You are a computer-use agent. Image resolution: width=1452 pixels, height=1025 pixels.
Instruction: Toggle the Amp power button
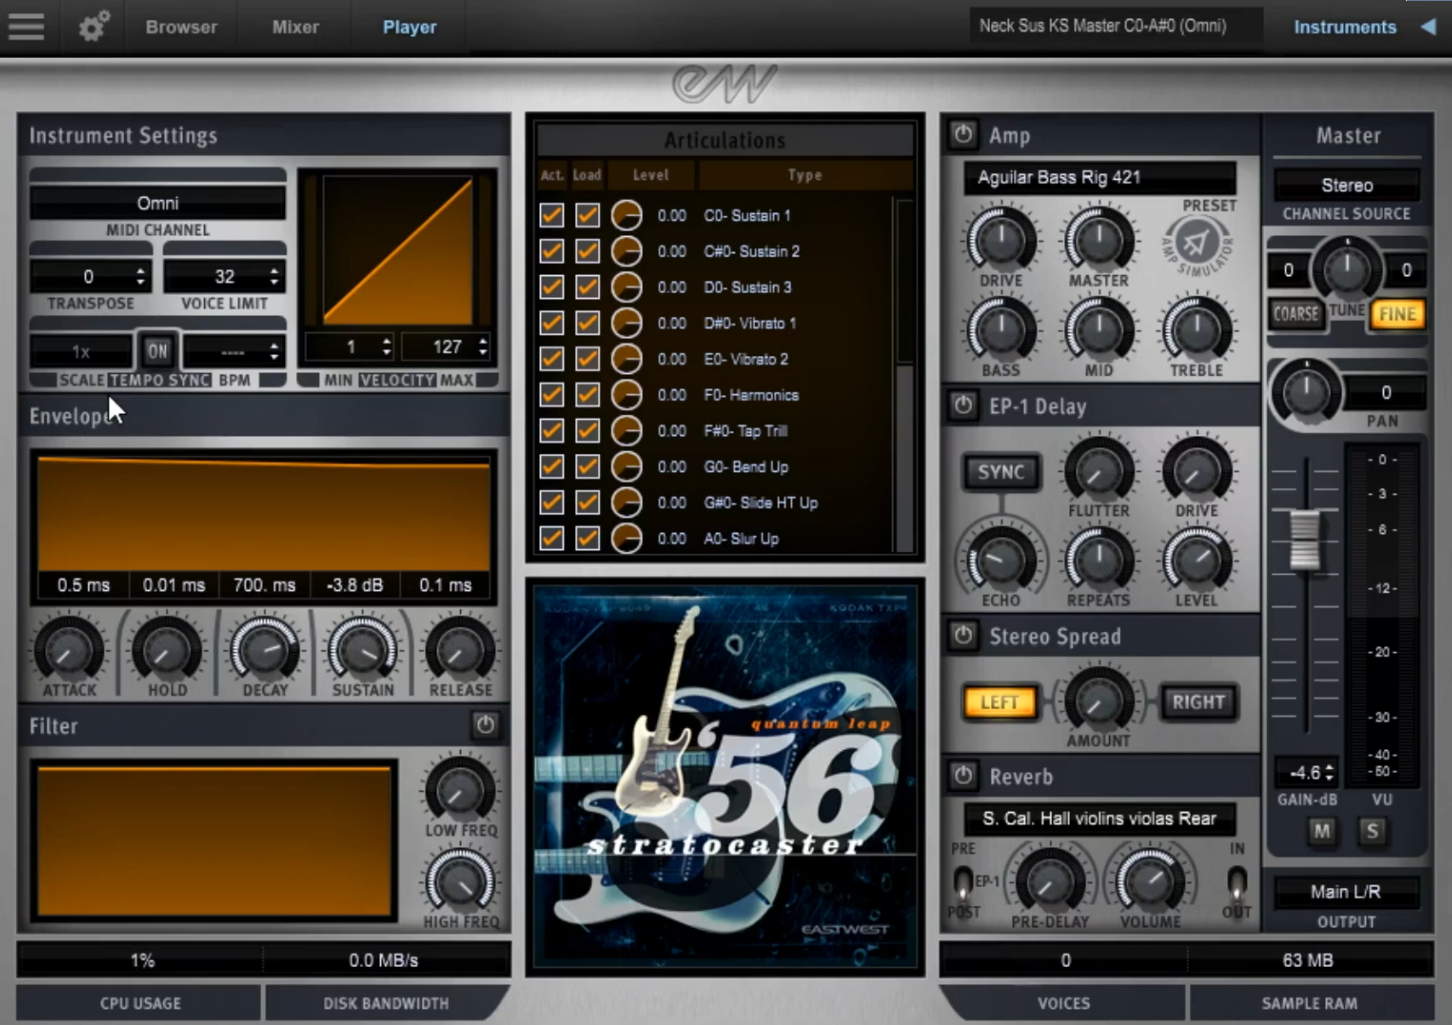point(963,135)
